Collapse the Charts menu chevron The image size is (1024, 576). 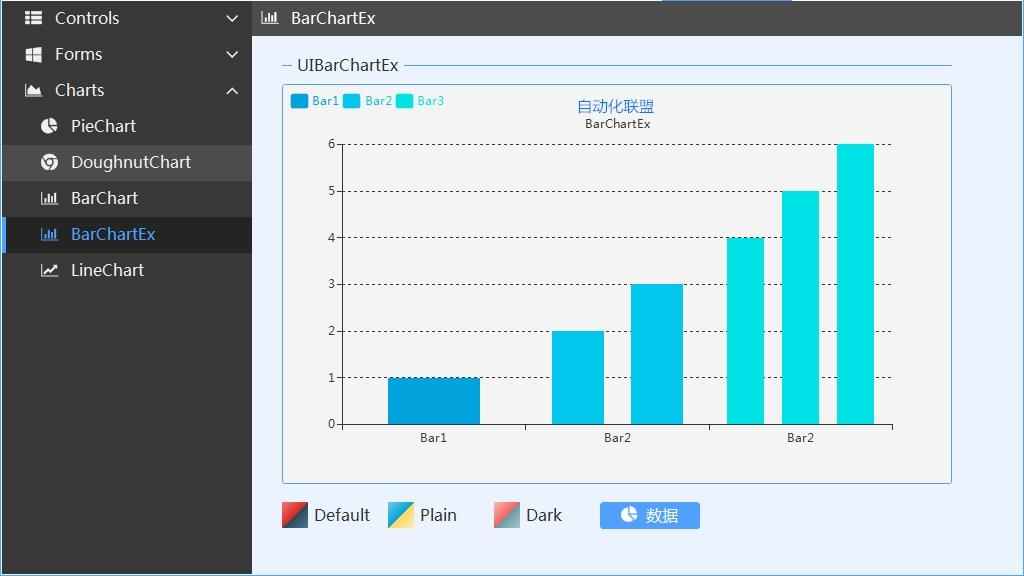(232, 91)
